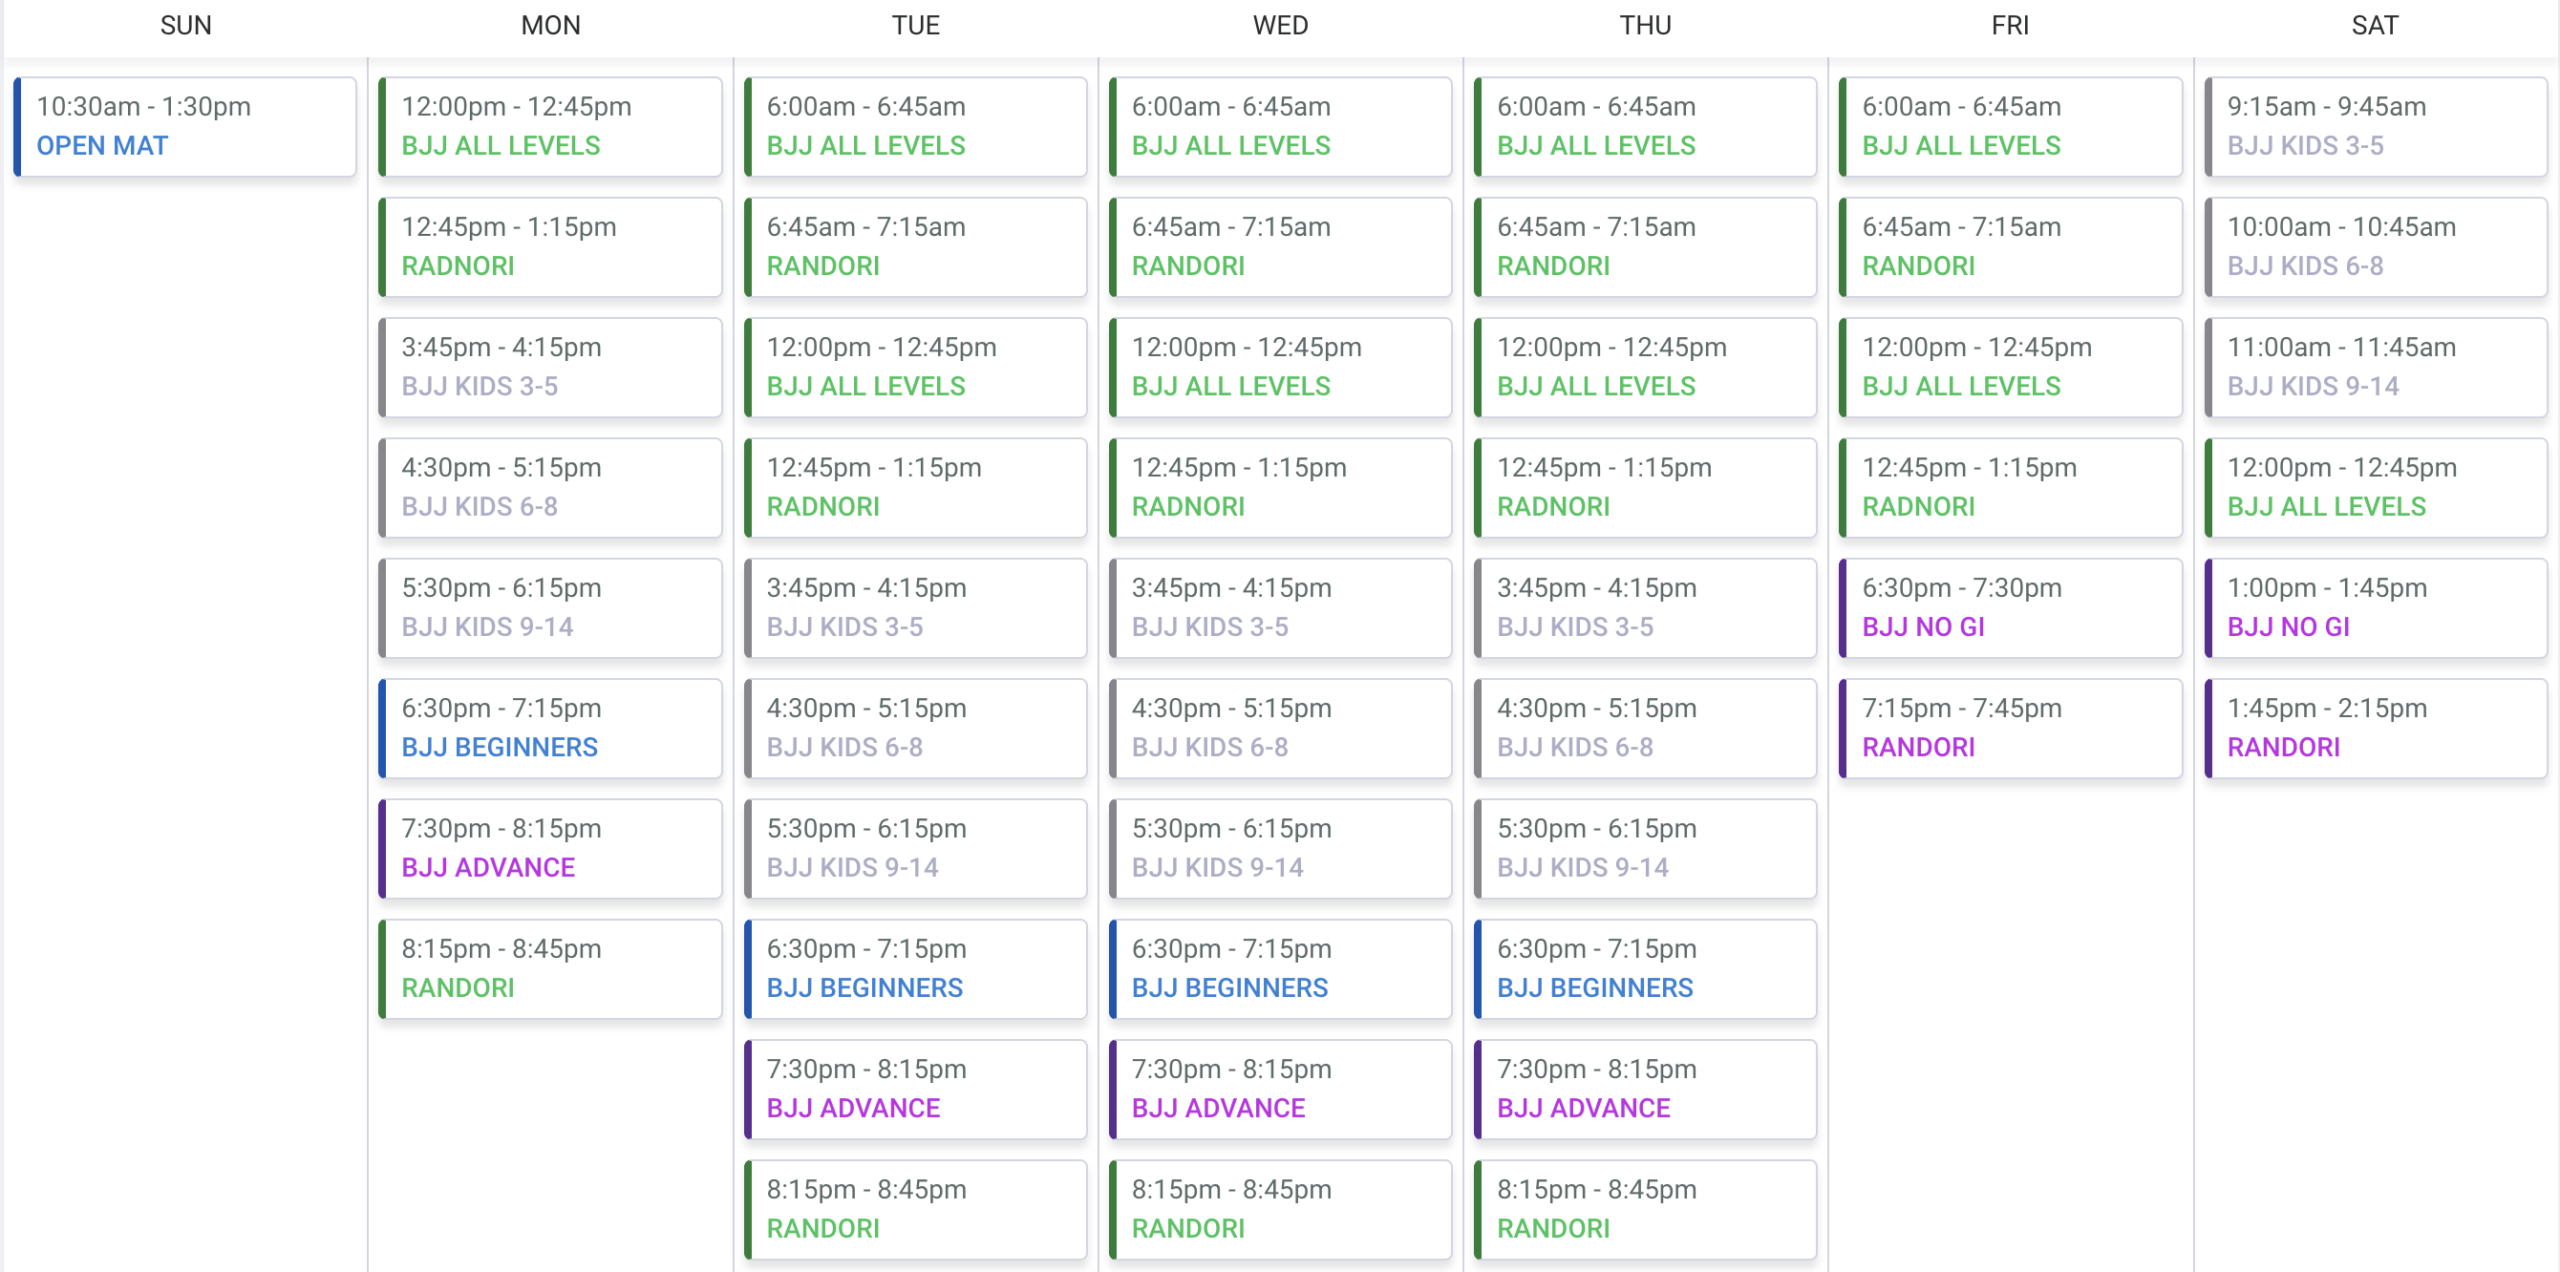Open Sunday OPEN MAT class
Image resolution: width=2560 pixels, height=1272 pixels.
(x=185, y=127)
